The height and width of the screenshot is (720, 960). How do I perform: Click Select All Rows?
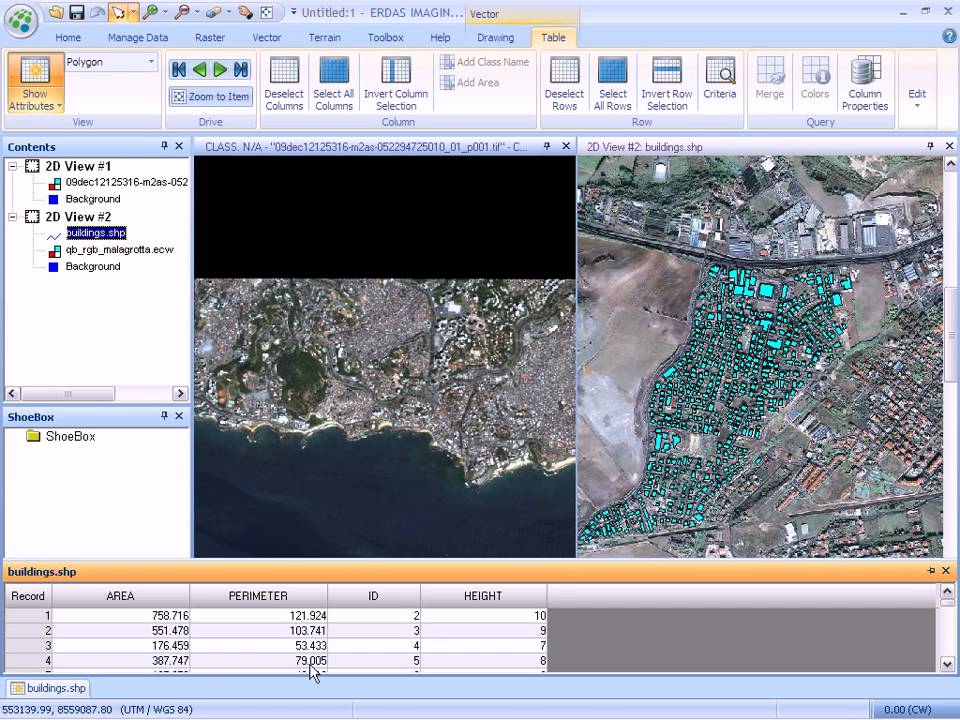point(613,83)
